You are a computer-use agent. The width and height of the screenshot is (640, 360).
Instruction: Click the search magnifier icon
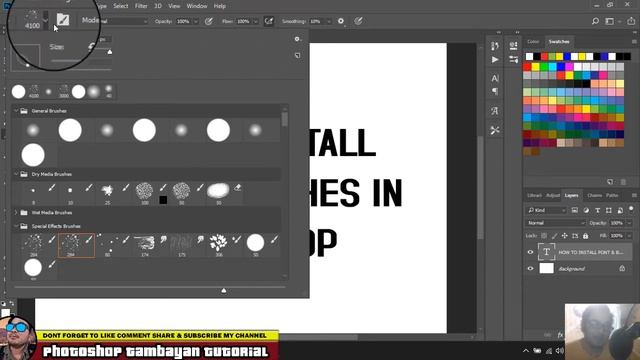[x=595, y=21]
